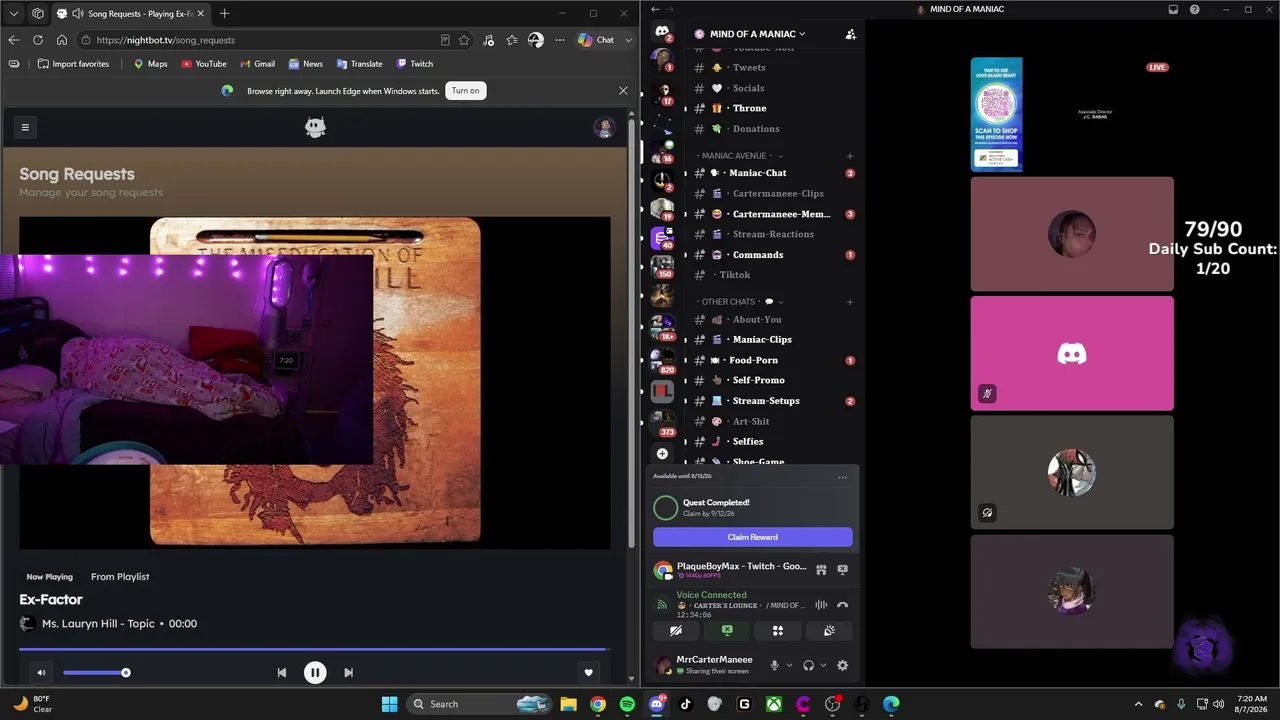Skip to the next song in Nightbot

348,673
